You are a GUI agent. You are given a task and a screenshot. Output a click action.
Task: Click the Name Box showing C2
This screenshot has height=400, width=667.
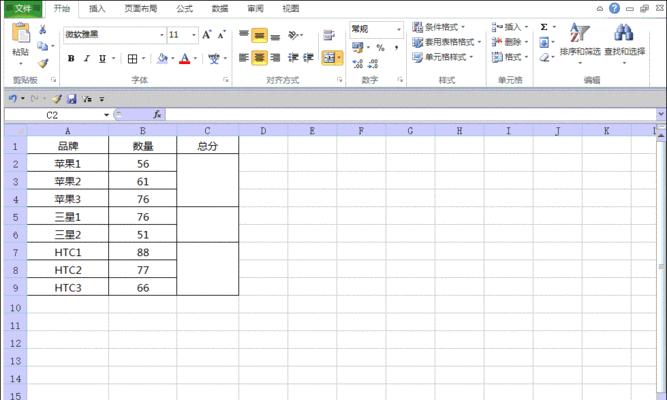tap(53, 115)
